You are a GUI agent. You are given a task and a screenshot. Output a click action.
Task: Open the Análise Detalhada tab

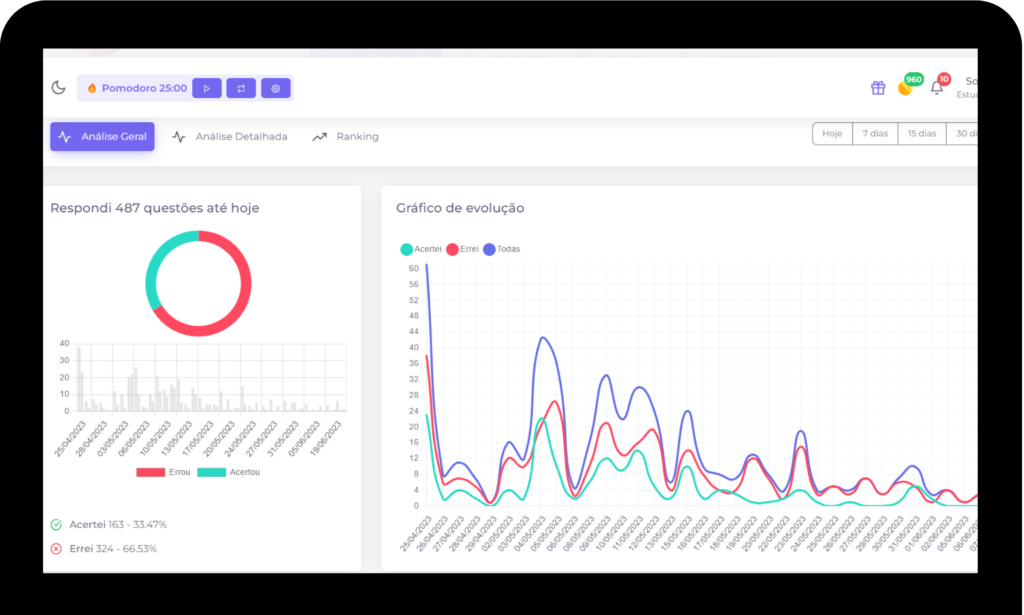click(230, 136)
